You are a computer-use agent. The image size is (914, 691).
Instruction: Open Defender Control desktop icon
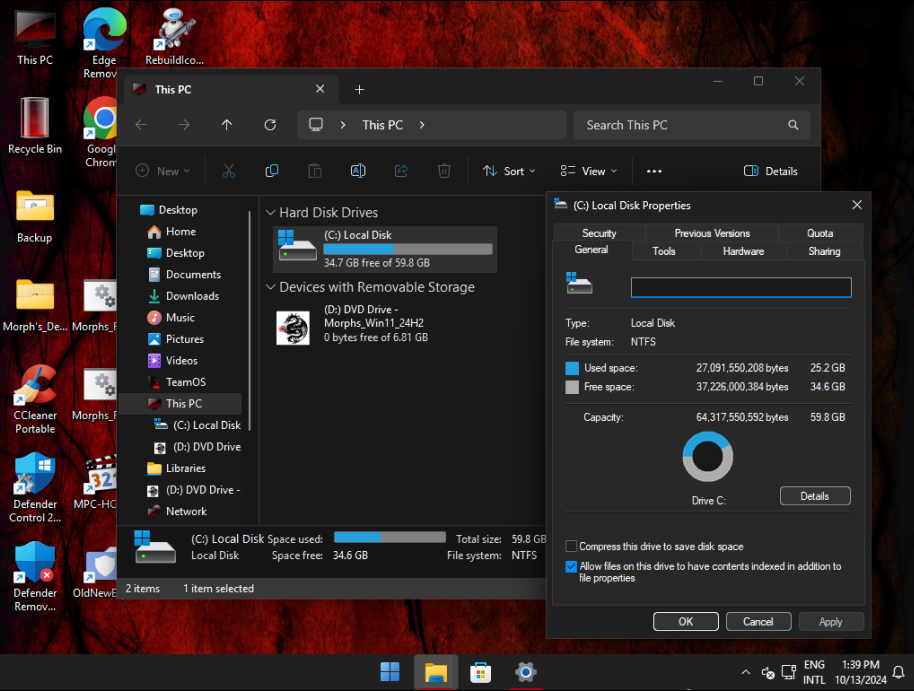[35, 488]
